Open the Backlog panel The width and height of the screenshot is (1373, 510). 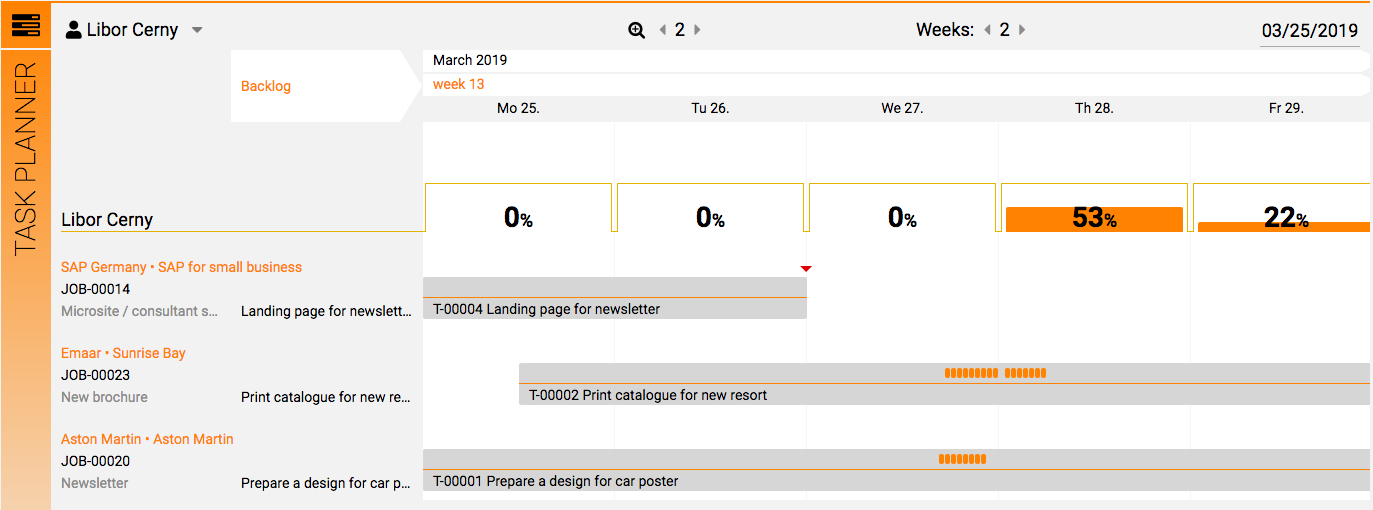[266, 86]
